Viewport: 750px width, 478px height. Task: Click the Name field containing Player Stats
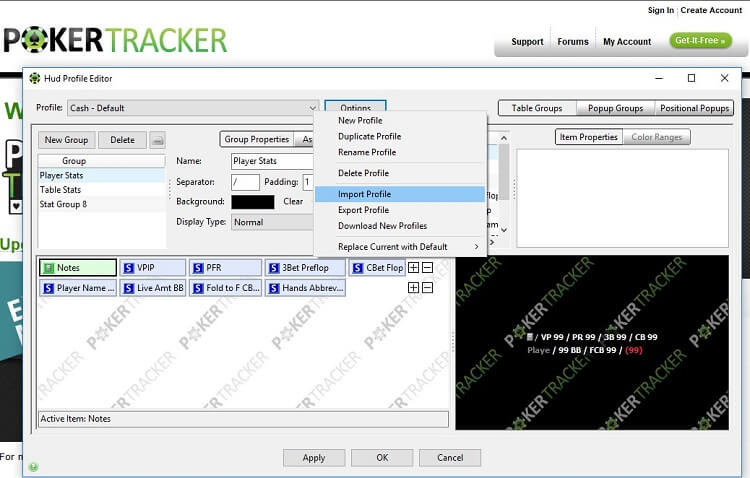pos(272,161)
